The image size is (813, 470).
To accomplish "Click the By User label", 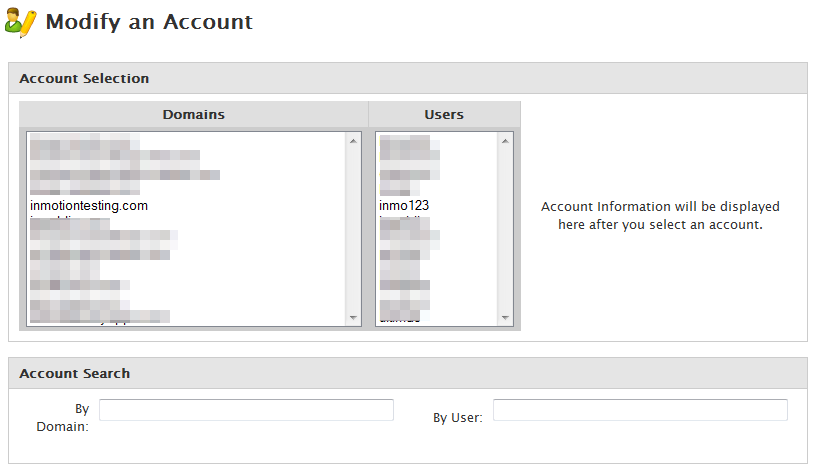I will [457, 417].
